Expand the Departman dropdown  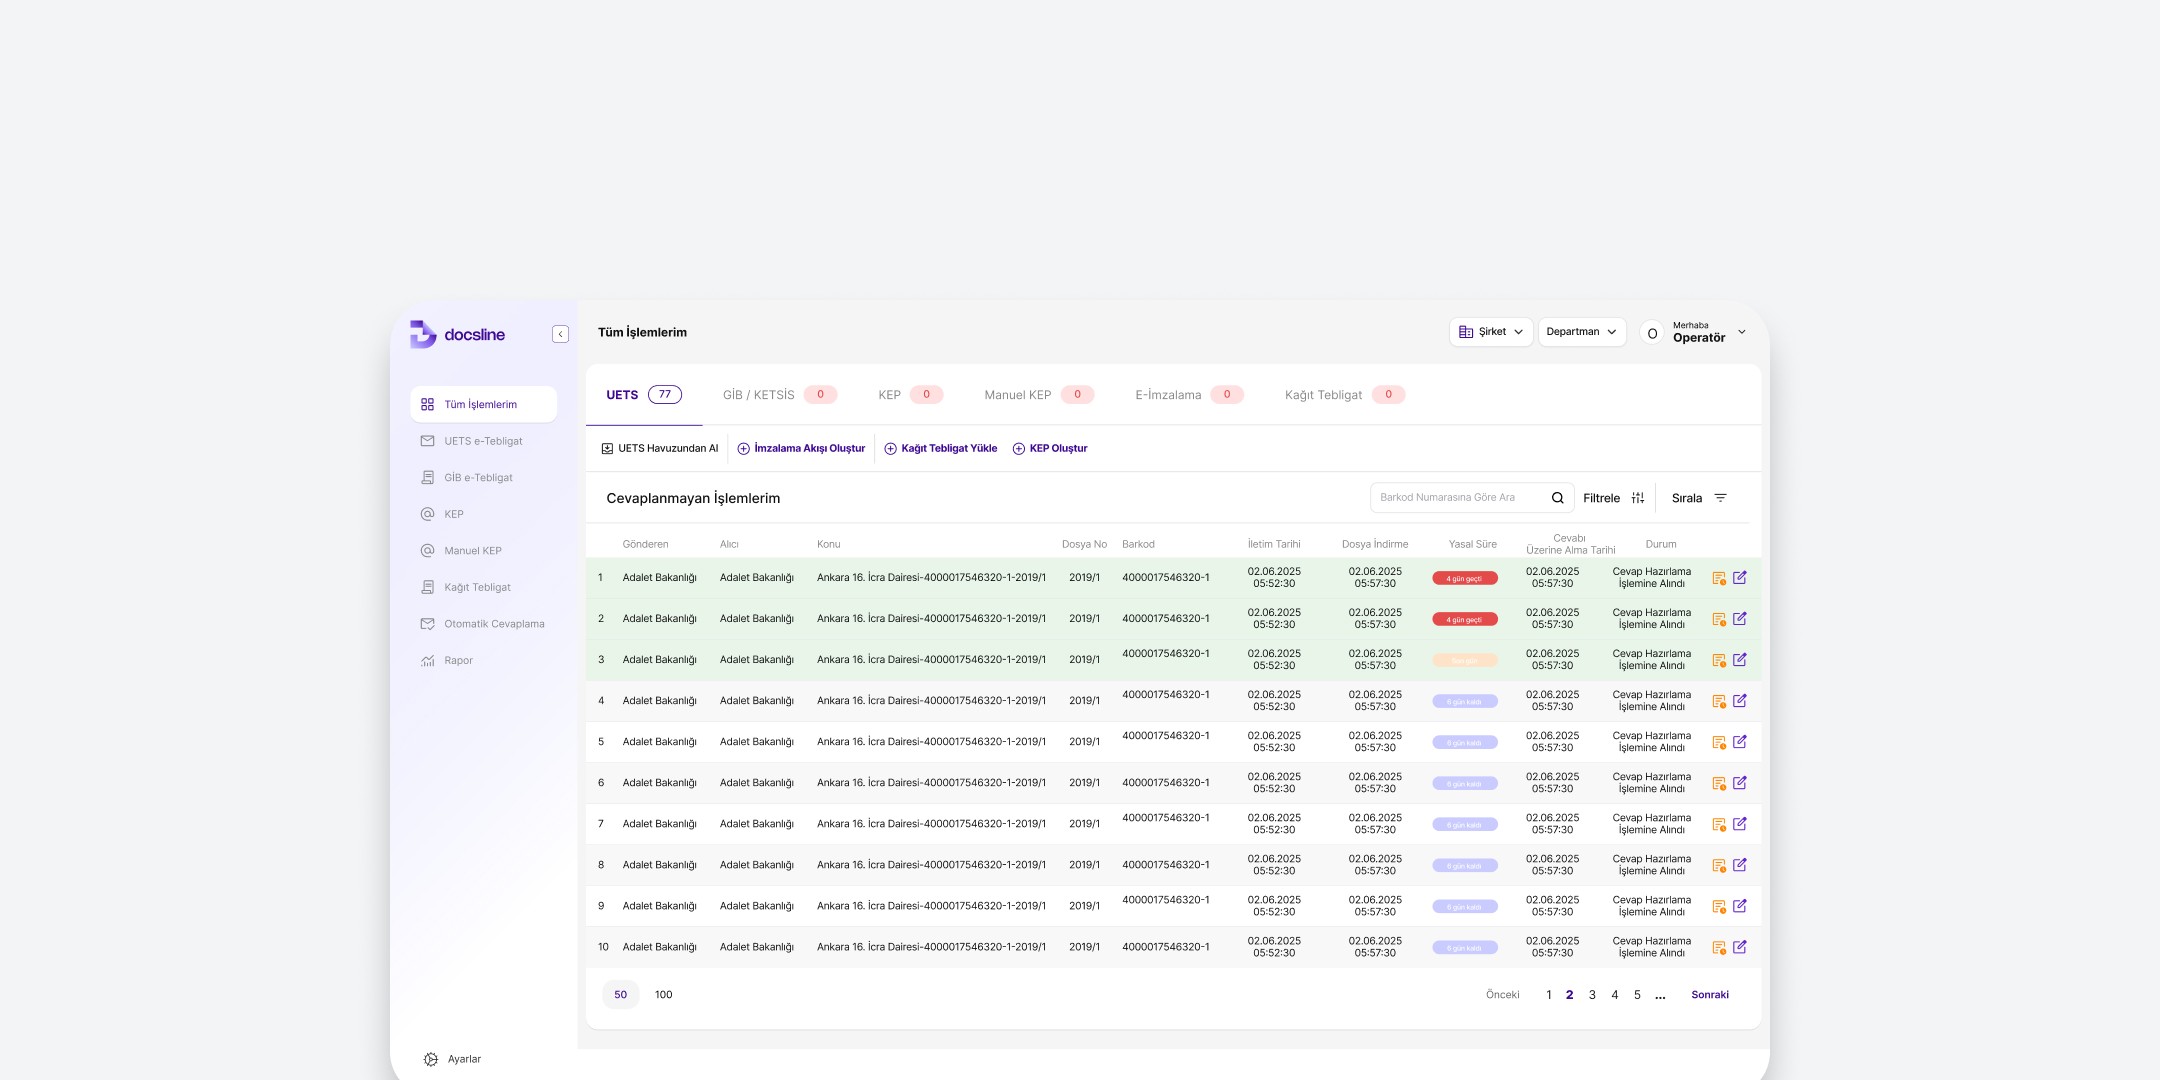point(1581,332)
